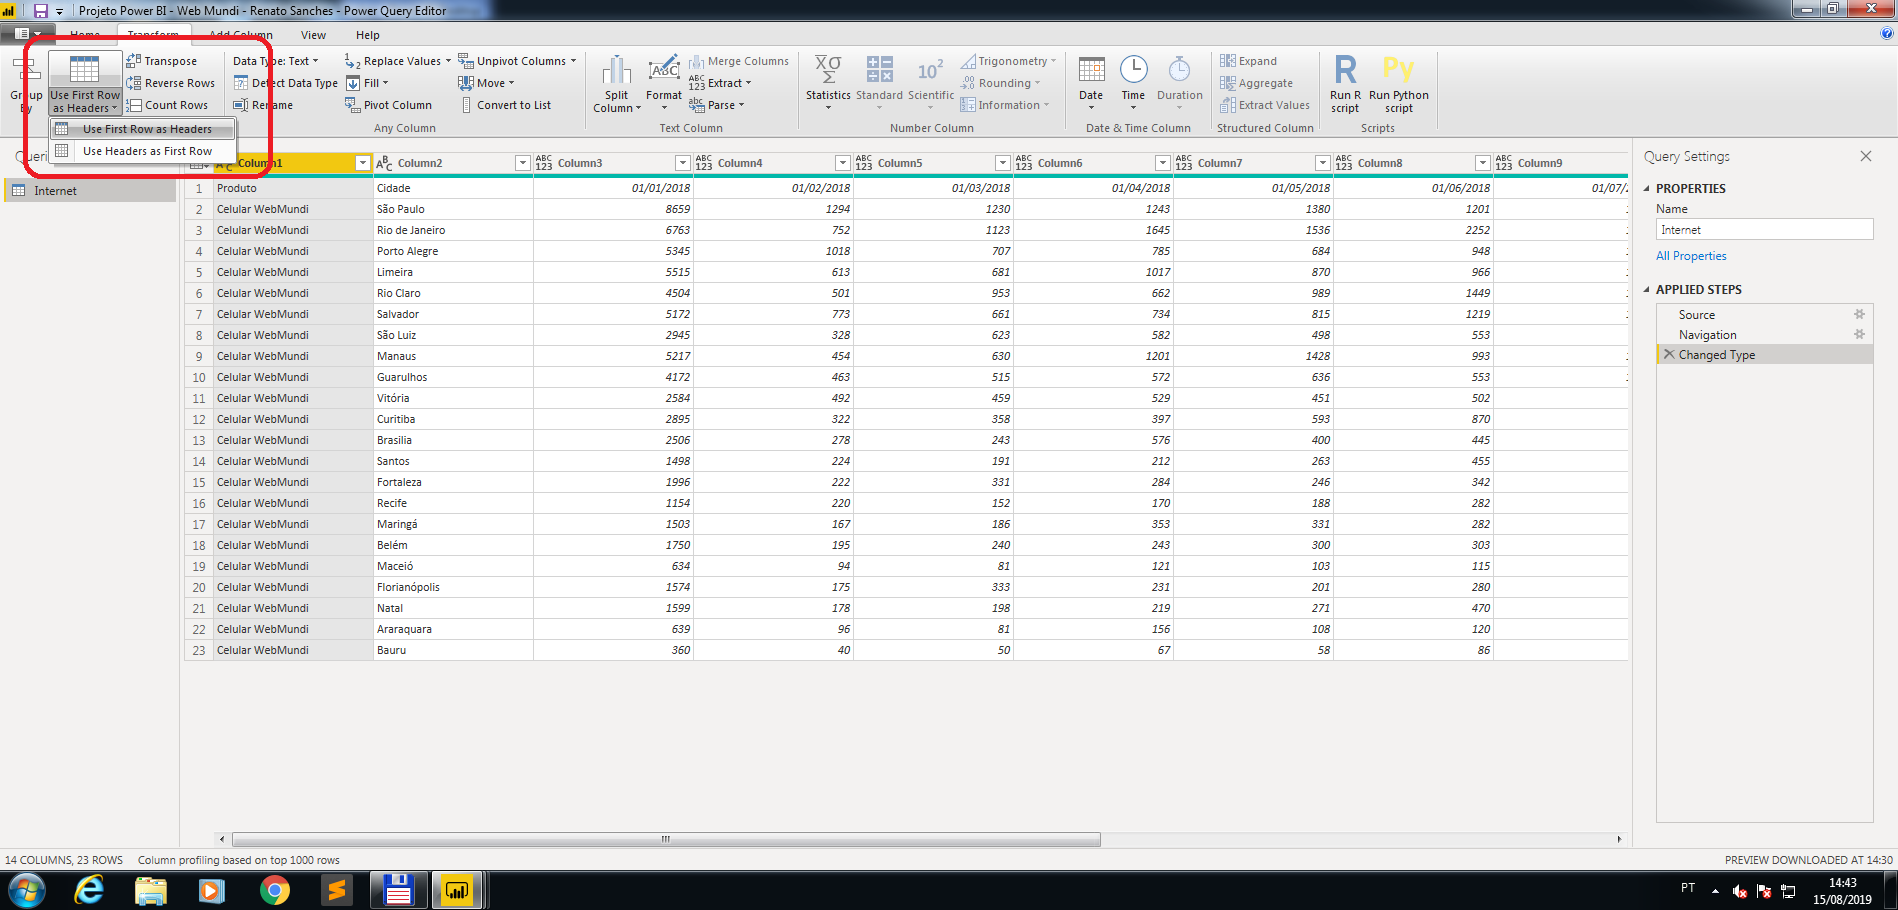Open the Format text tool
The image size is (1898, 910).
coord(664,82)
